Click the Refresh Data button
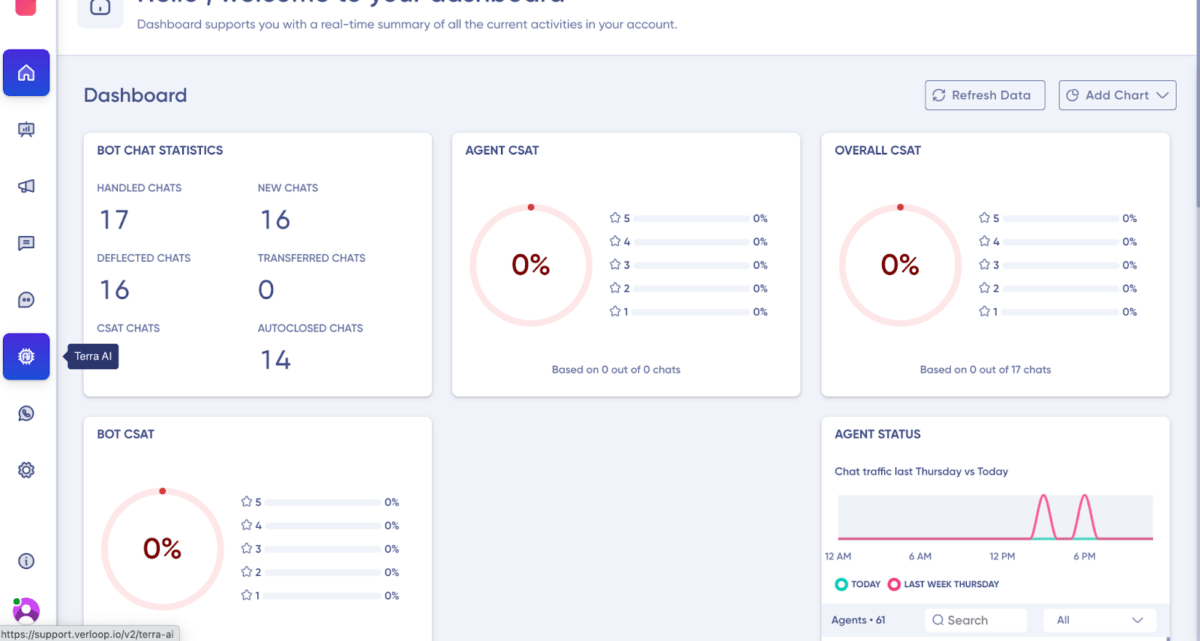Screen dimensions: 1200x641 (984, 95)
